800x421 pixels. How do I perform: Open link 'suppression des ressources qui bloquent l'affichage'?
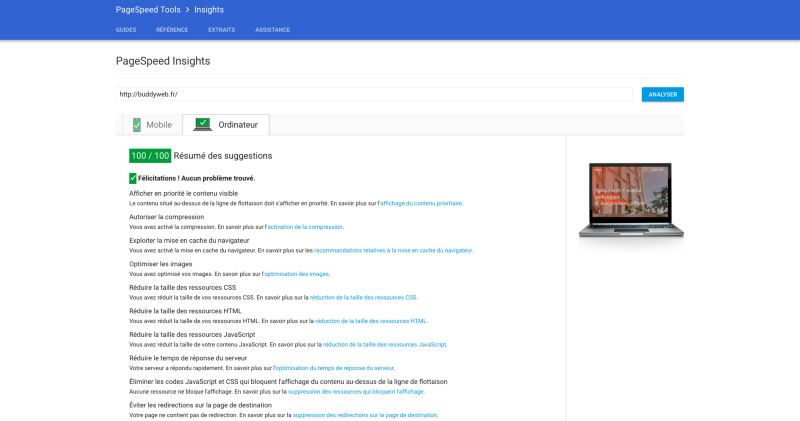coord(356,391)
